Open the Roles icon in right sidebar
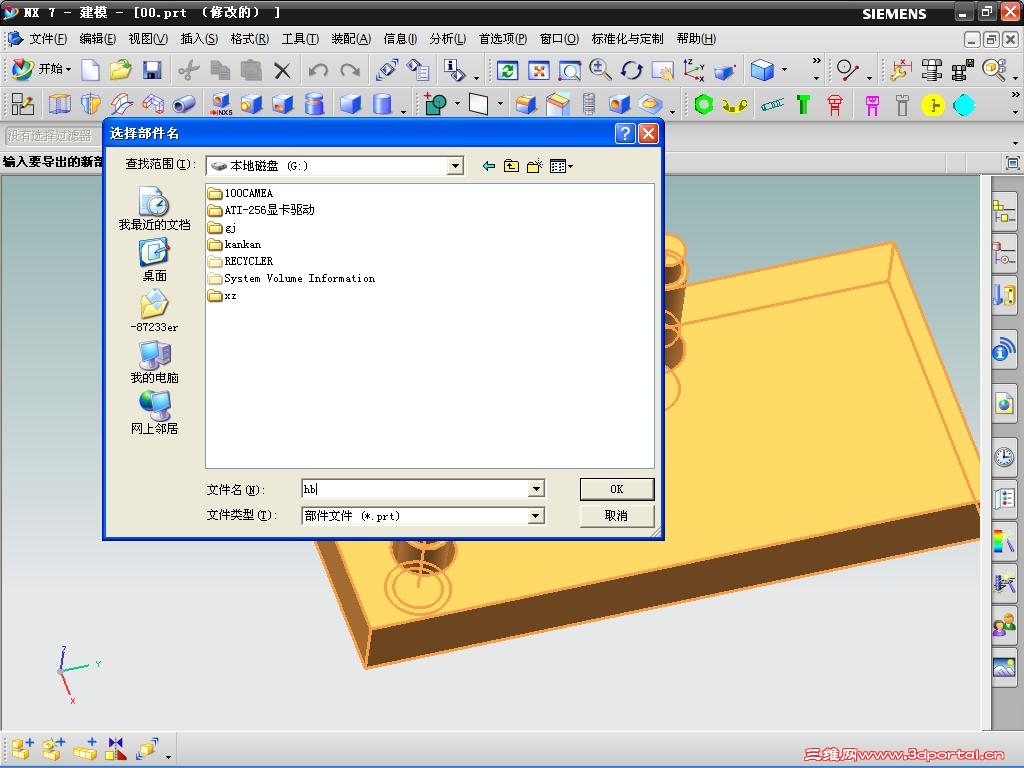The width and height of the screenshot is (1024, 768). (1004, 625)
